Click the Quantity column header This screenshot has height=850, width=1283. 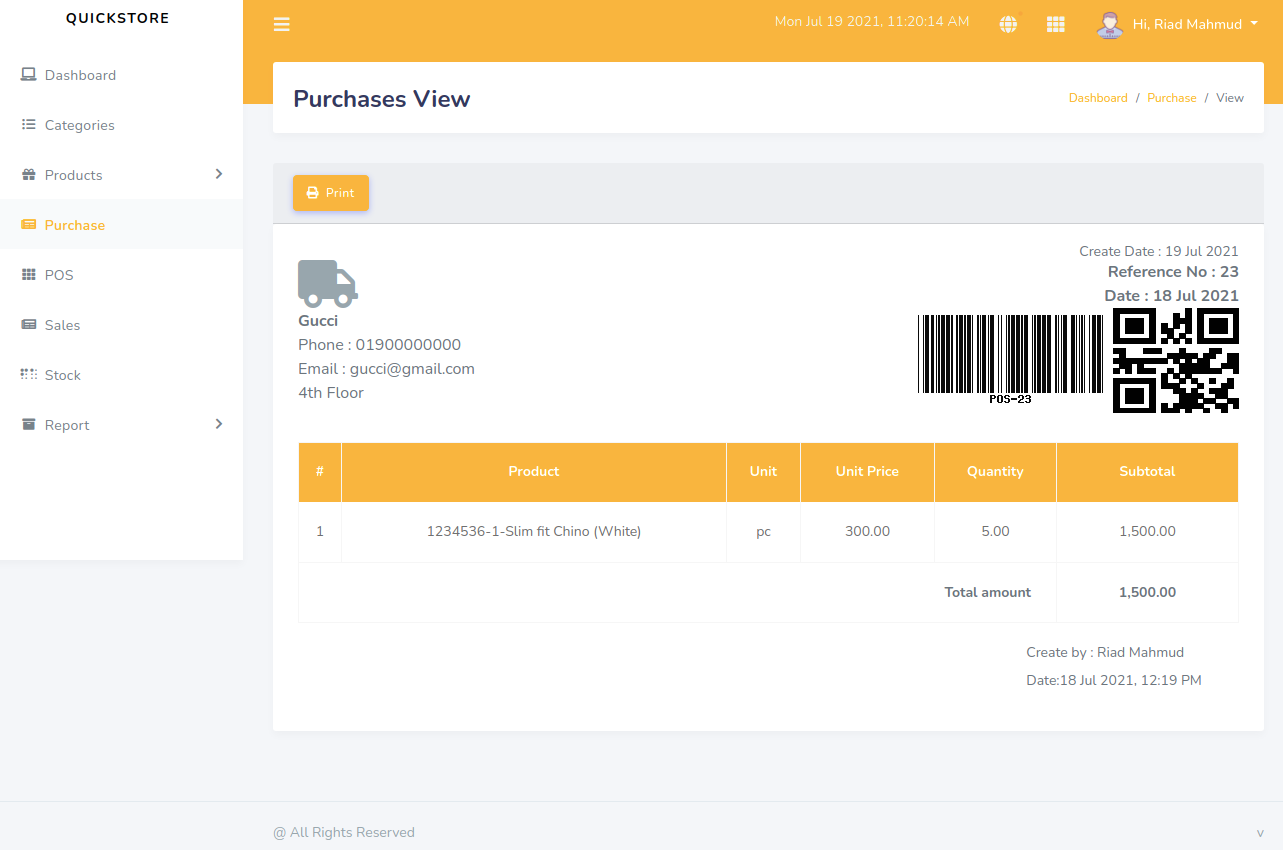995,471
